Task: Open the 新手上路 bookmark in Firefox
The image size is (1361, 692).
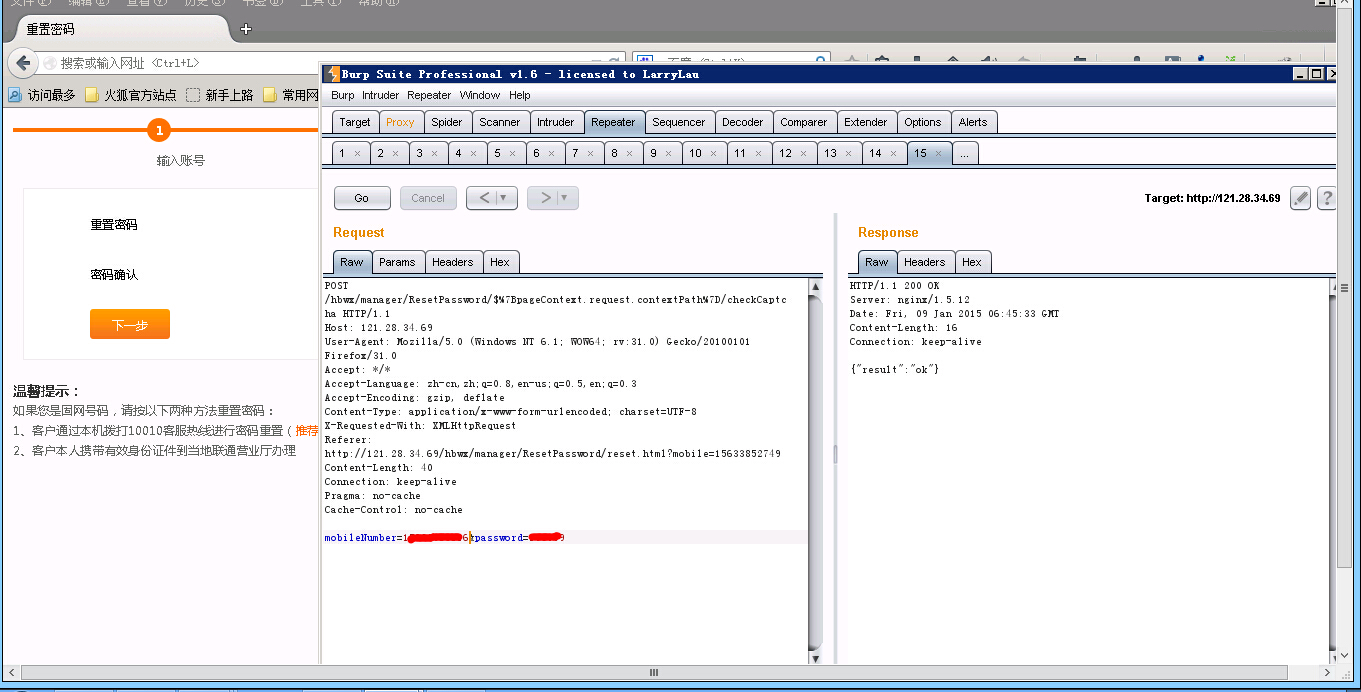Action: [219, 95]
